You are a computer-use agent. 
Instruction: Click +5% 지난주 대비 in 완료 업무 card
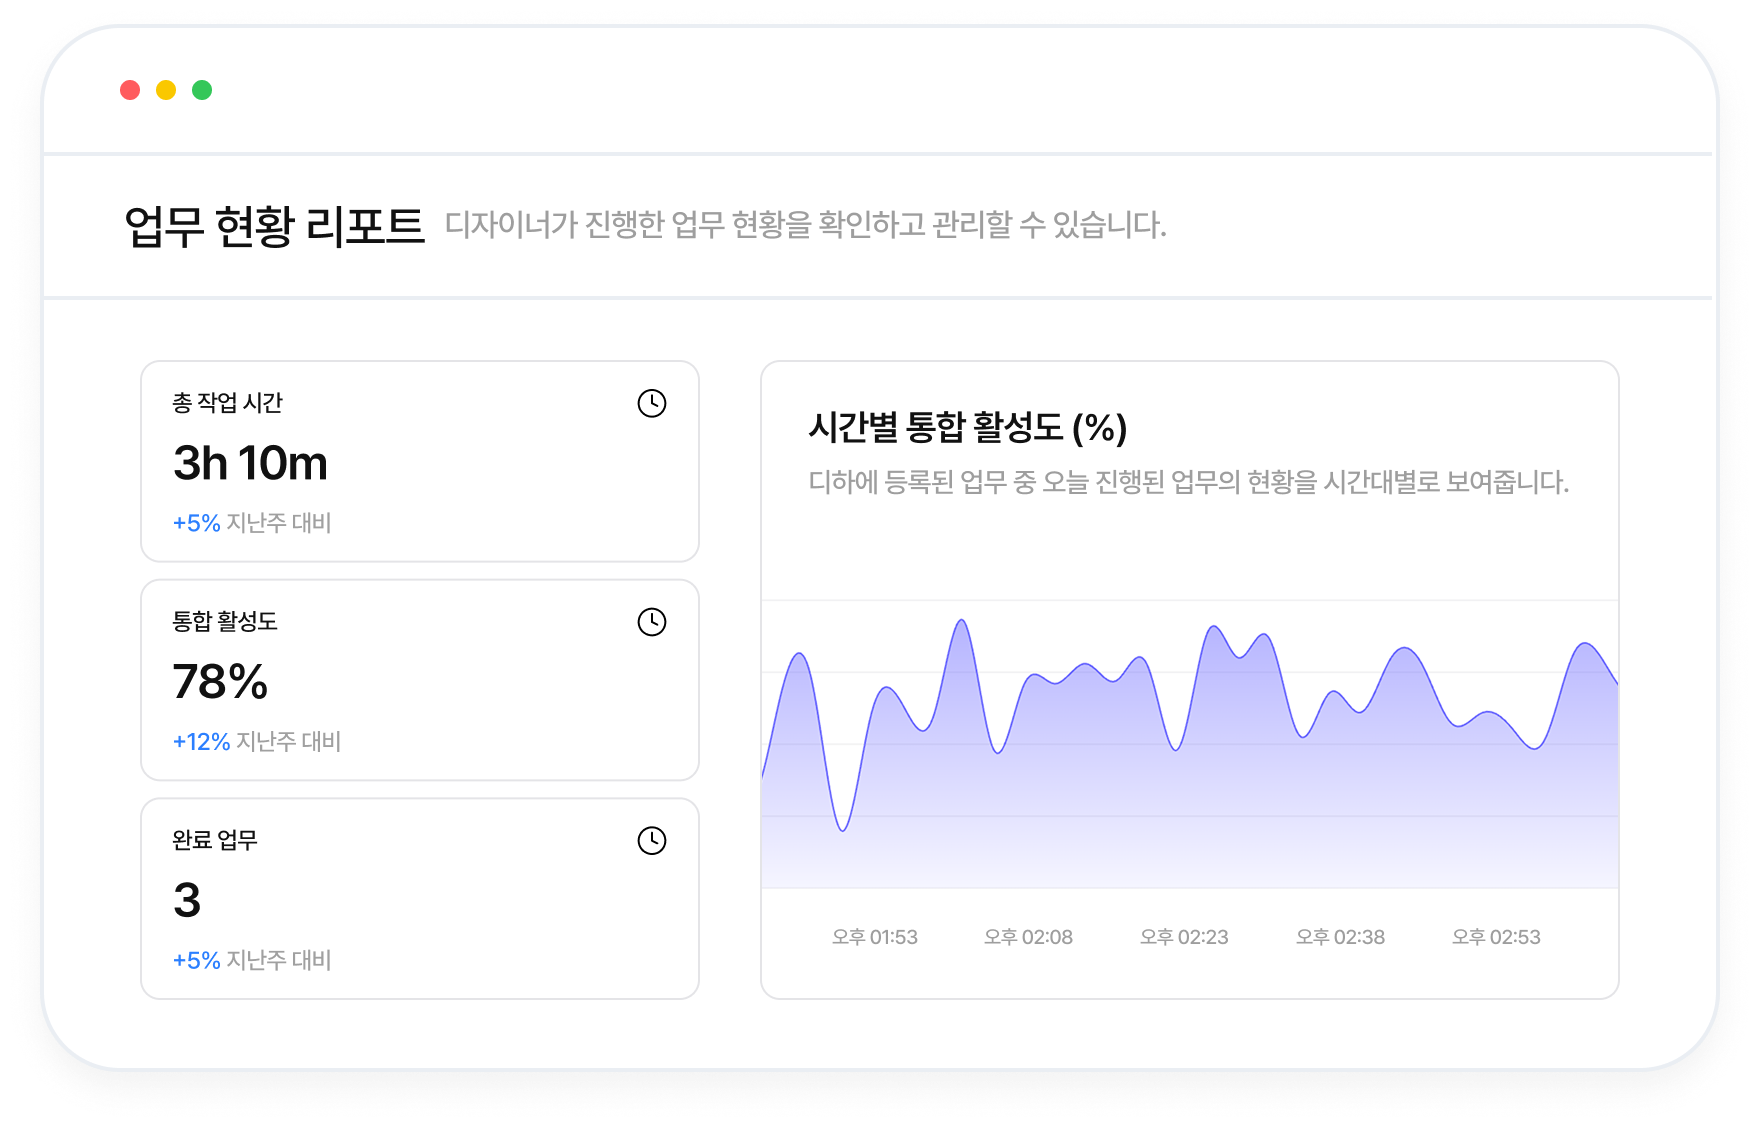[x=252, y=960]
